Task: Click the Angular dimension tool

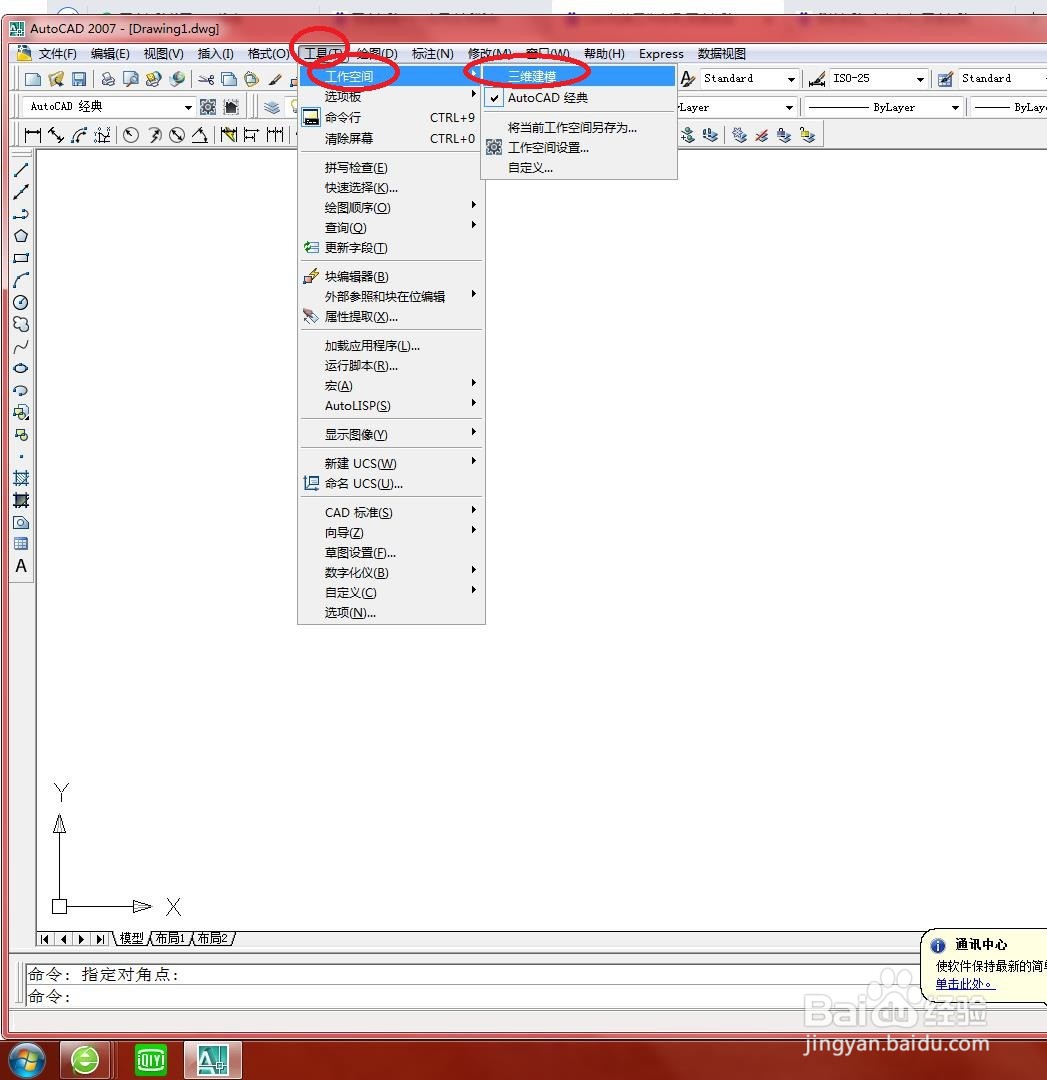Action: [x=200, y=134]
